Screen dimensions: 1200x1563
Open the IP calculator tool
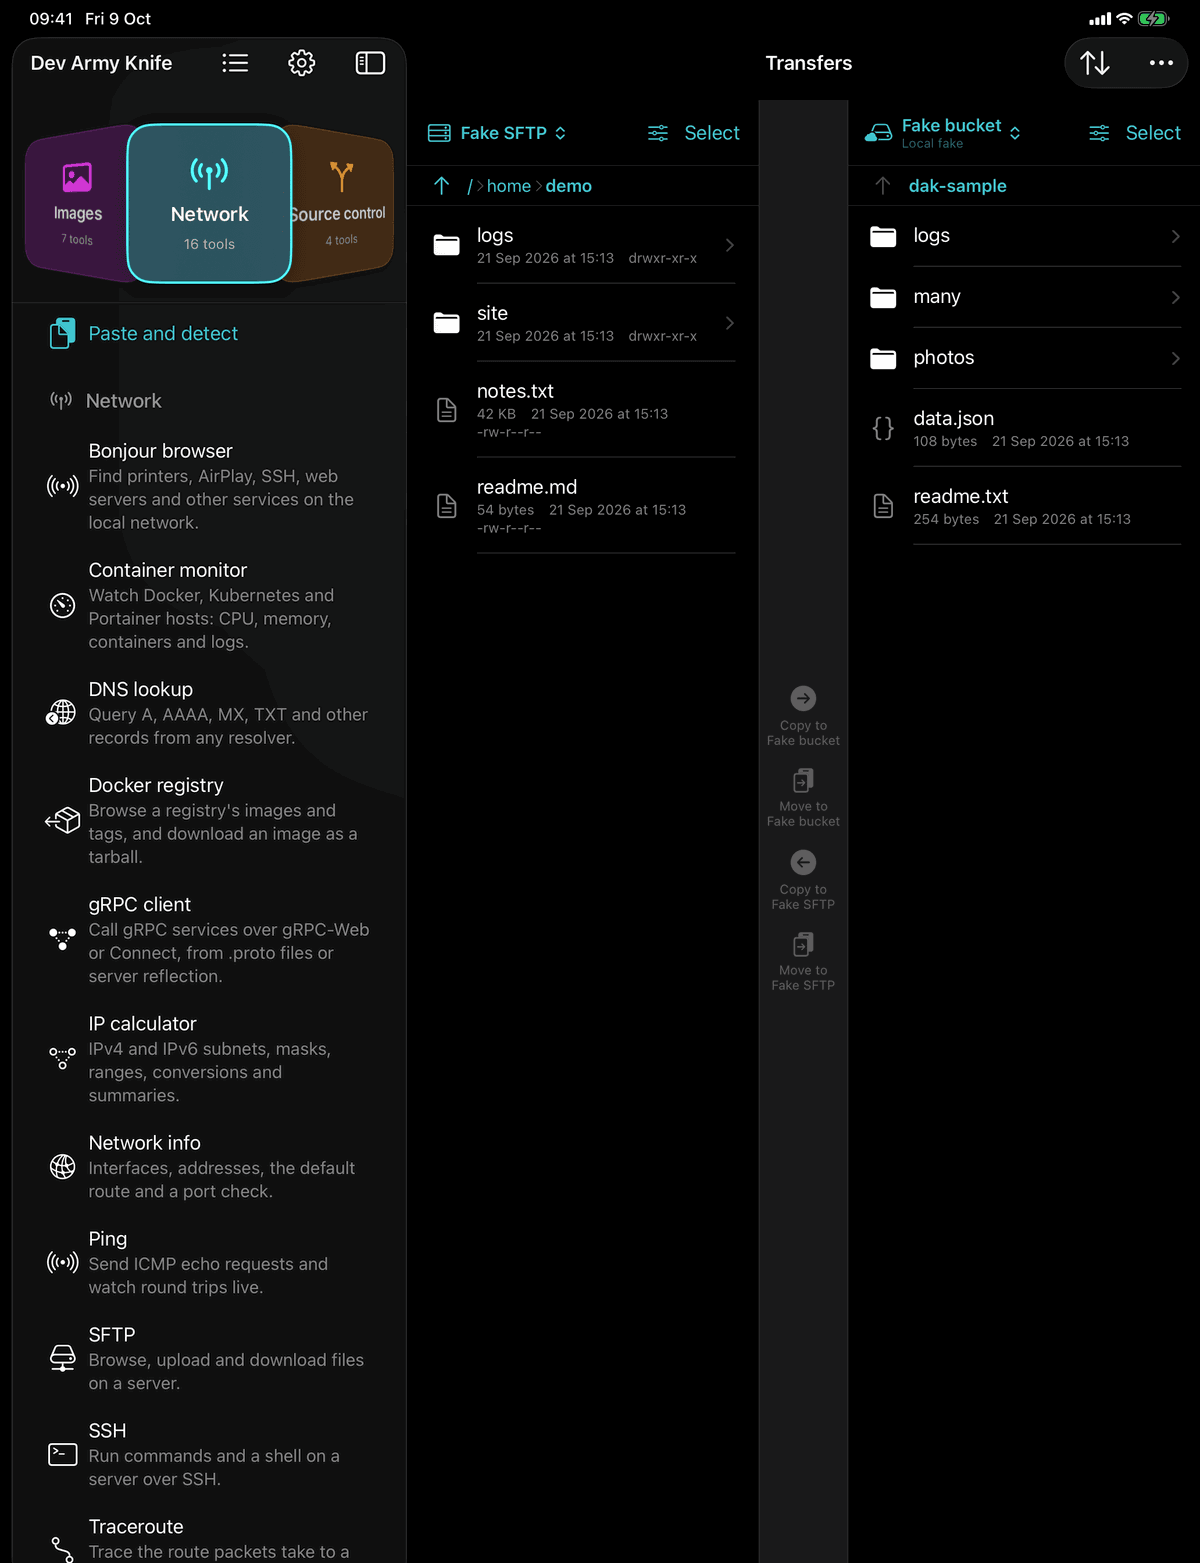pos(209,1059)
